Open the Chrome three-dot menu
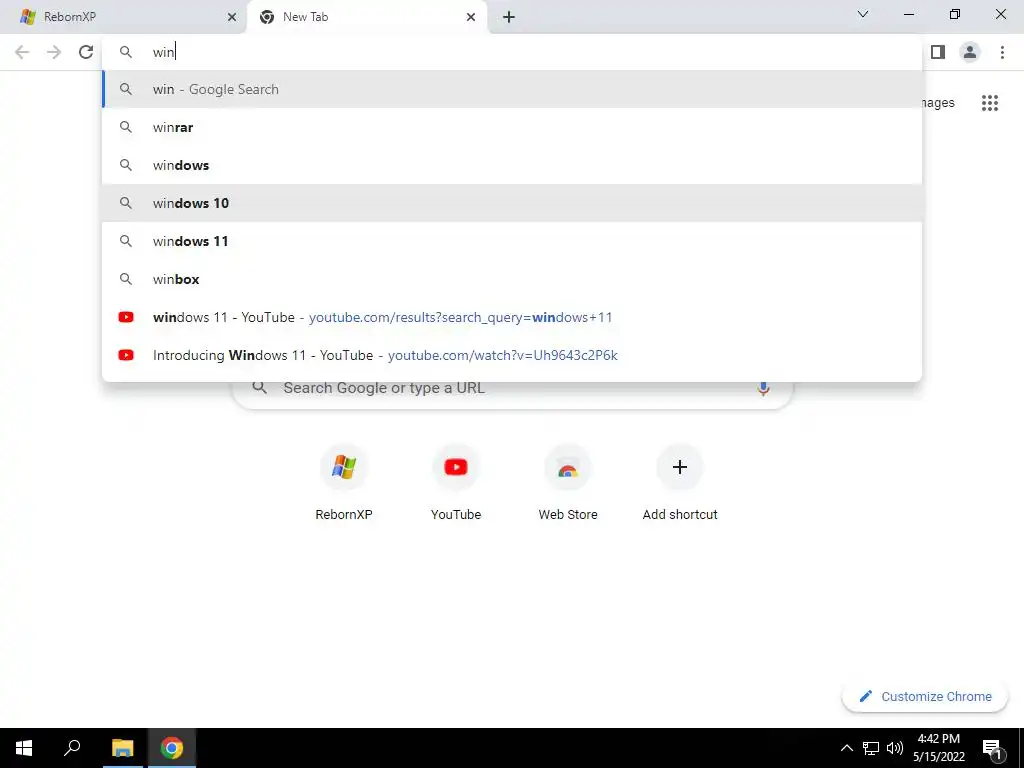This screenshot has width=1024, height=768. [x=1002, y=52]
